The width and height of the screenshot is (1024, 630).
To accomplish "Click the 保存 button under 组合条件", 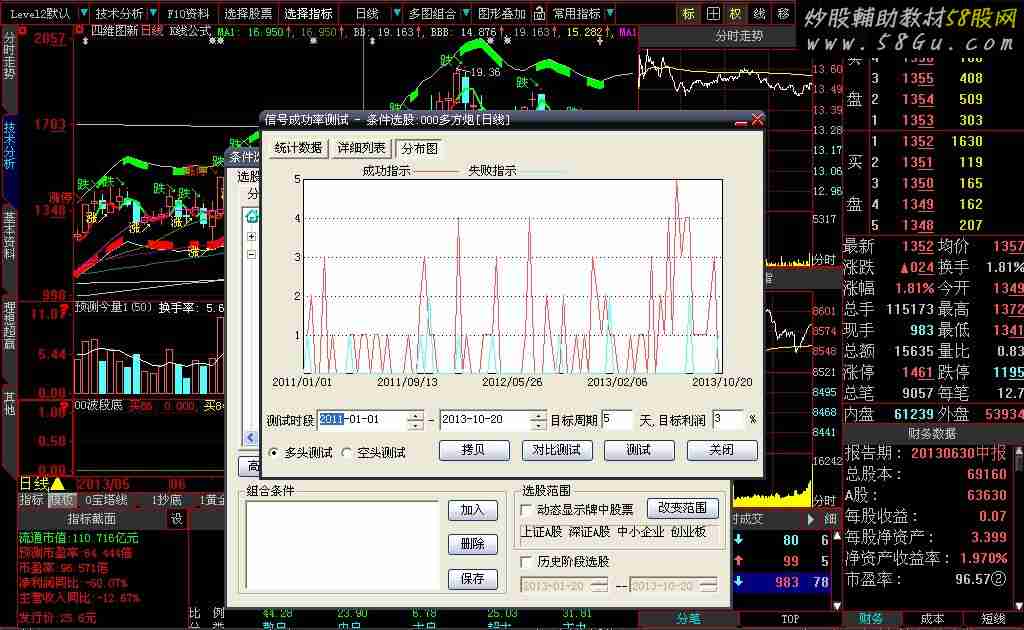I will pyautogui.click(x=473, y=579).
